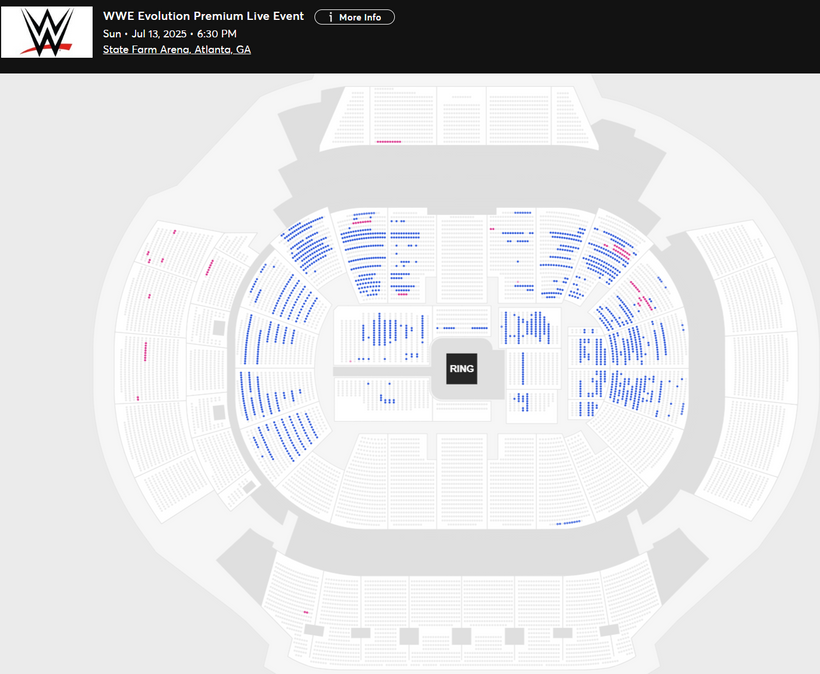Image resolution: width=820 pixels, height=674 pixels.
Task: Select floor section left of the ring
Action: 385,340
